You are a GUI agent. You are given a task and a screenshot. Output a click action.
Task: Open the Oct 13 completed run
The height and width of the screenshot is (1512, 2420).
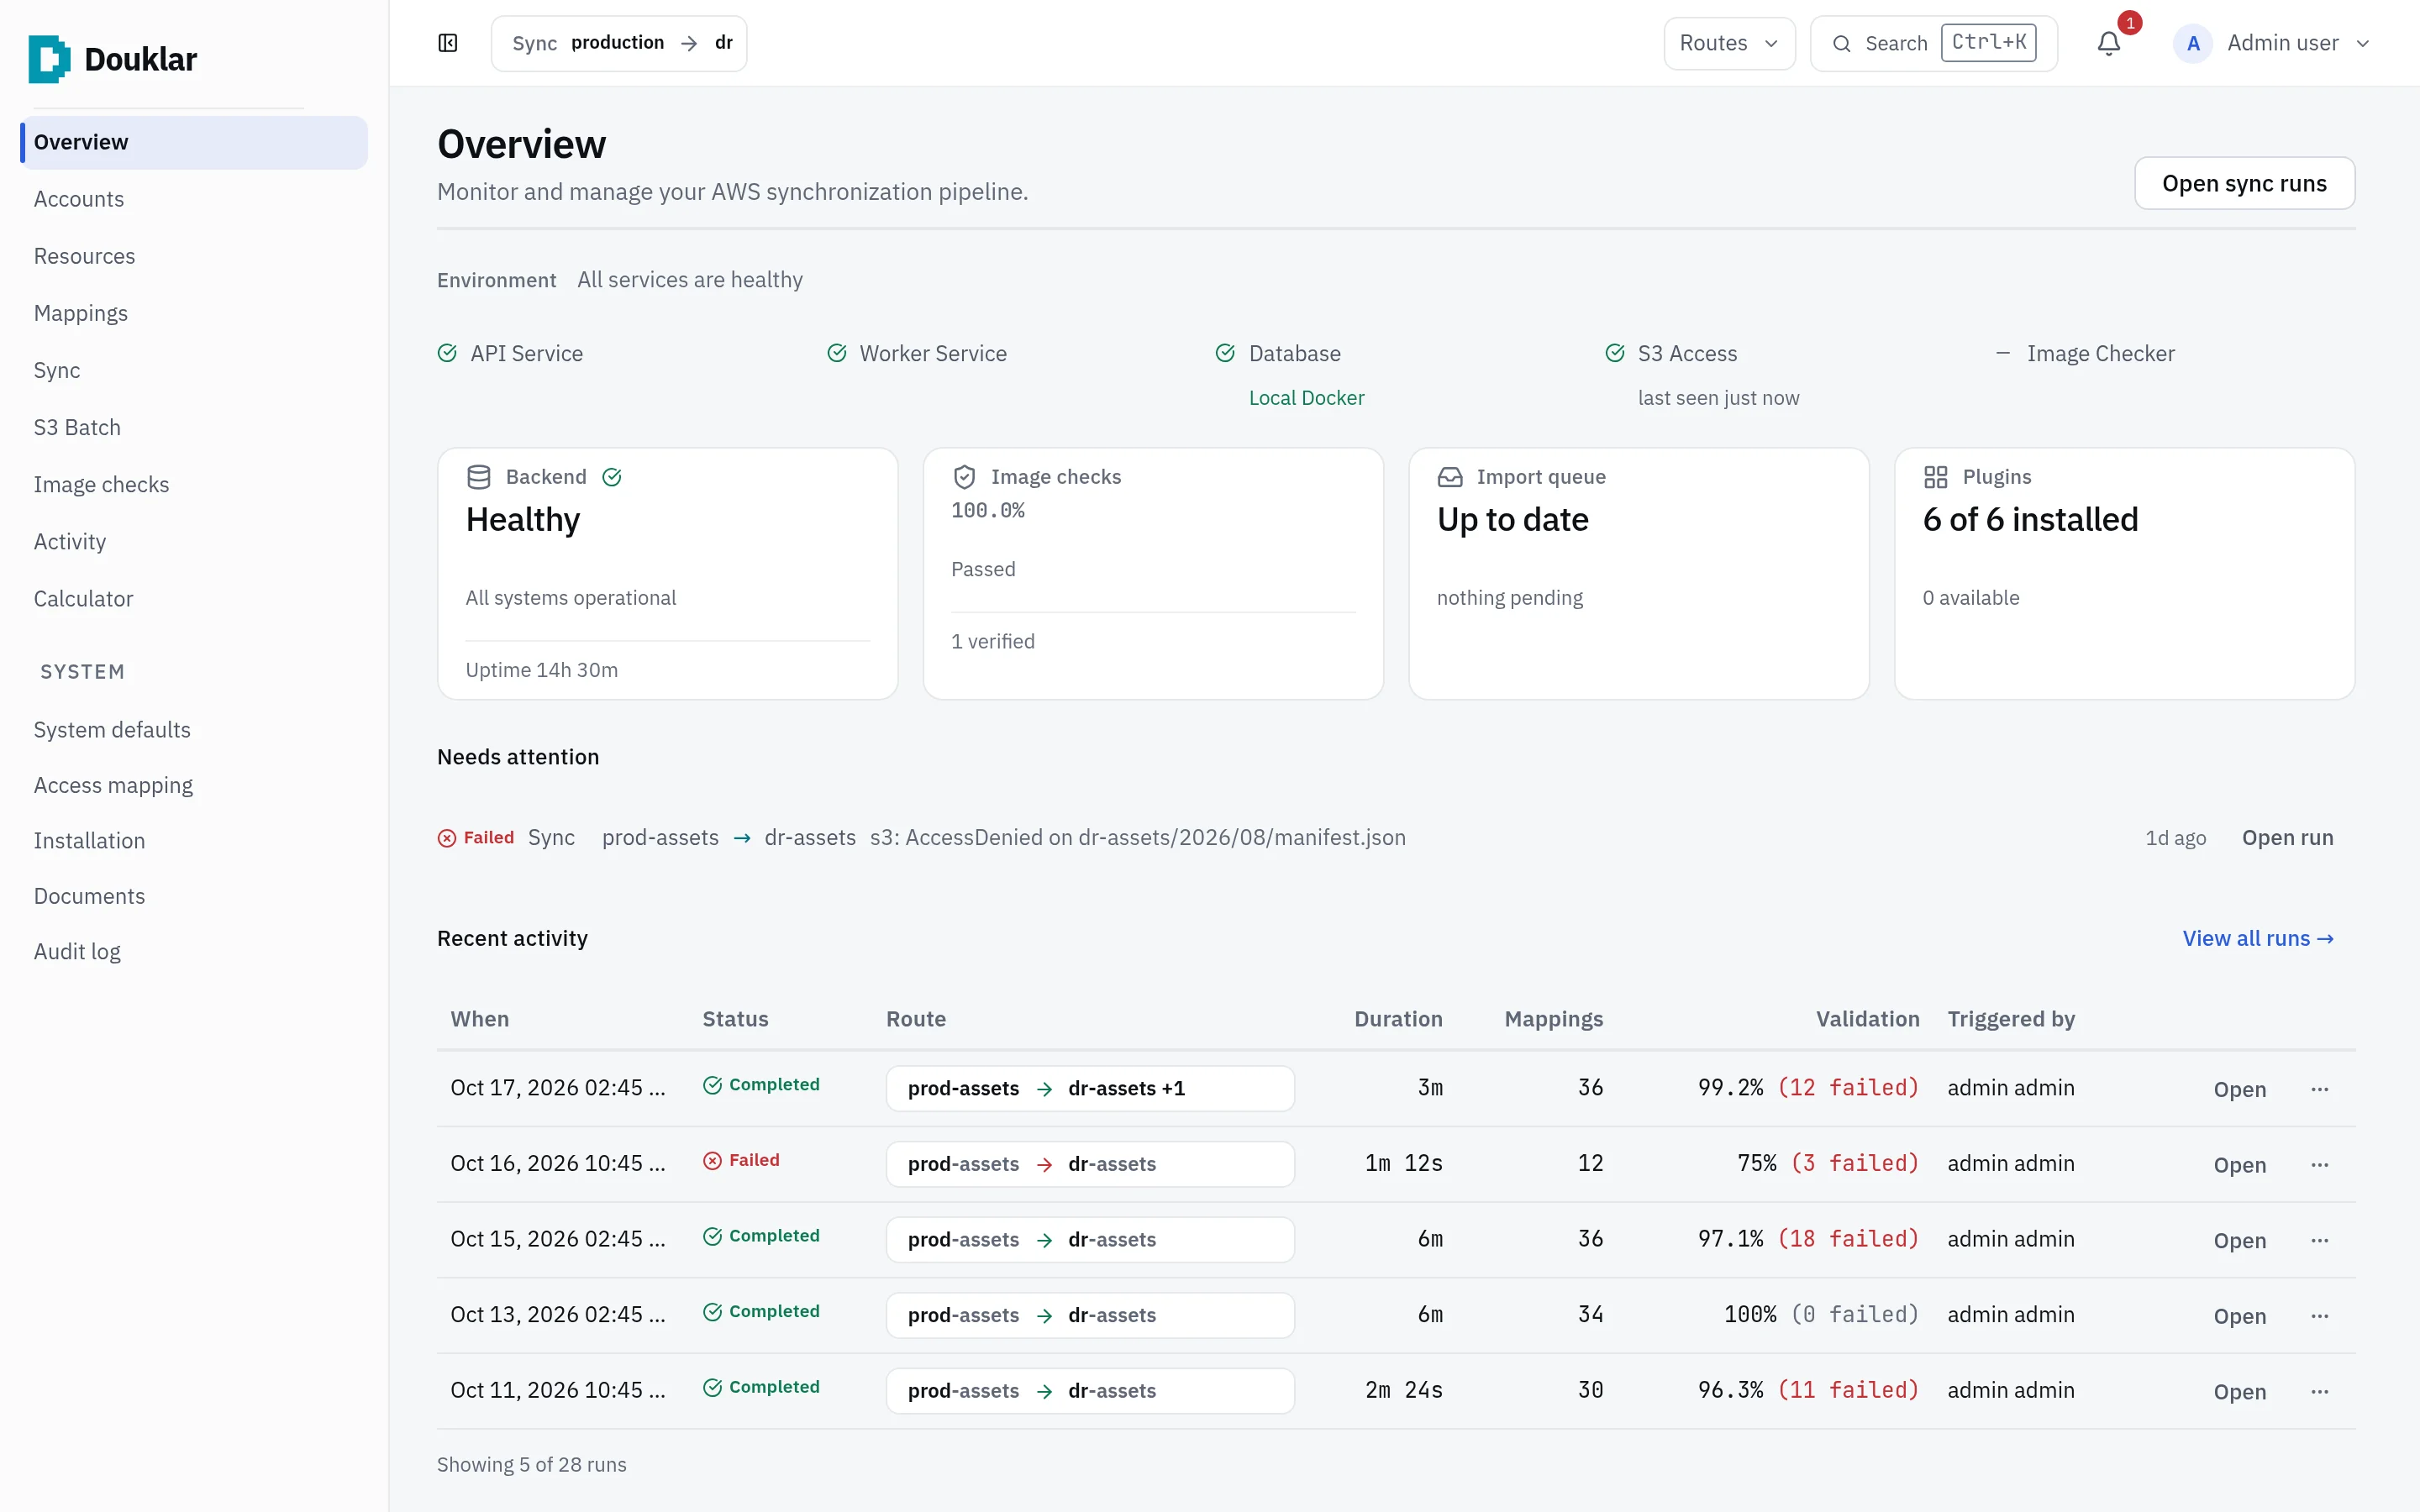[x=2239, y=1316]
